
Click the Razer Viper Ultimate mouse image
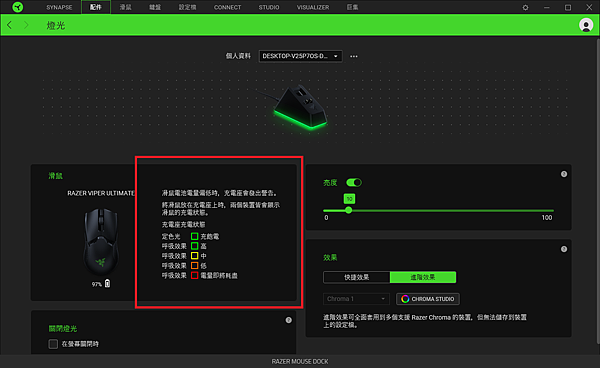click(101, 241)
